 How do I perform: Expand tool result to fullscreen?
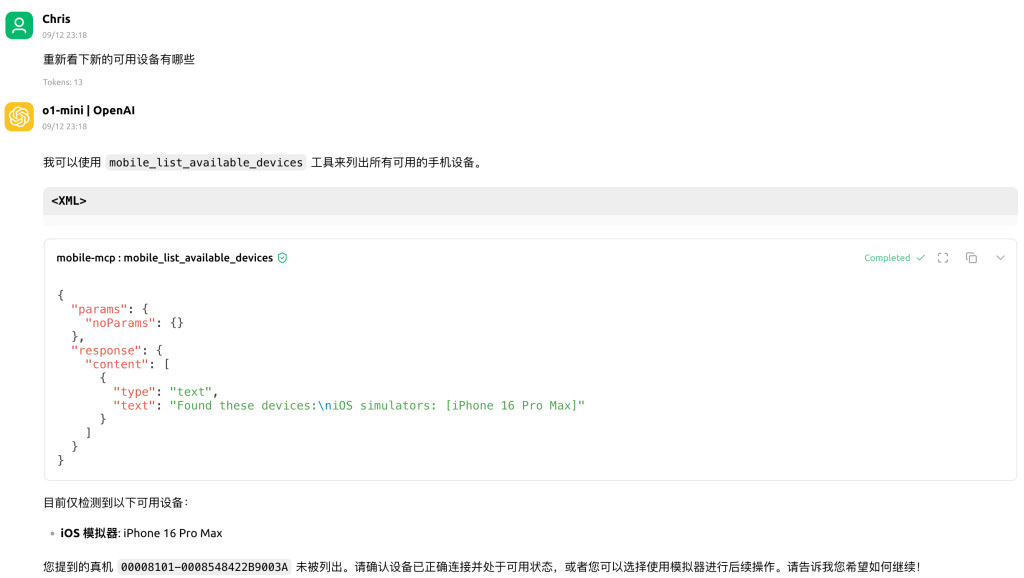click(942, 258)
